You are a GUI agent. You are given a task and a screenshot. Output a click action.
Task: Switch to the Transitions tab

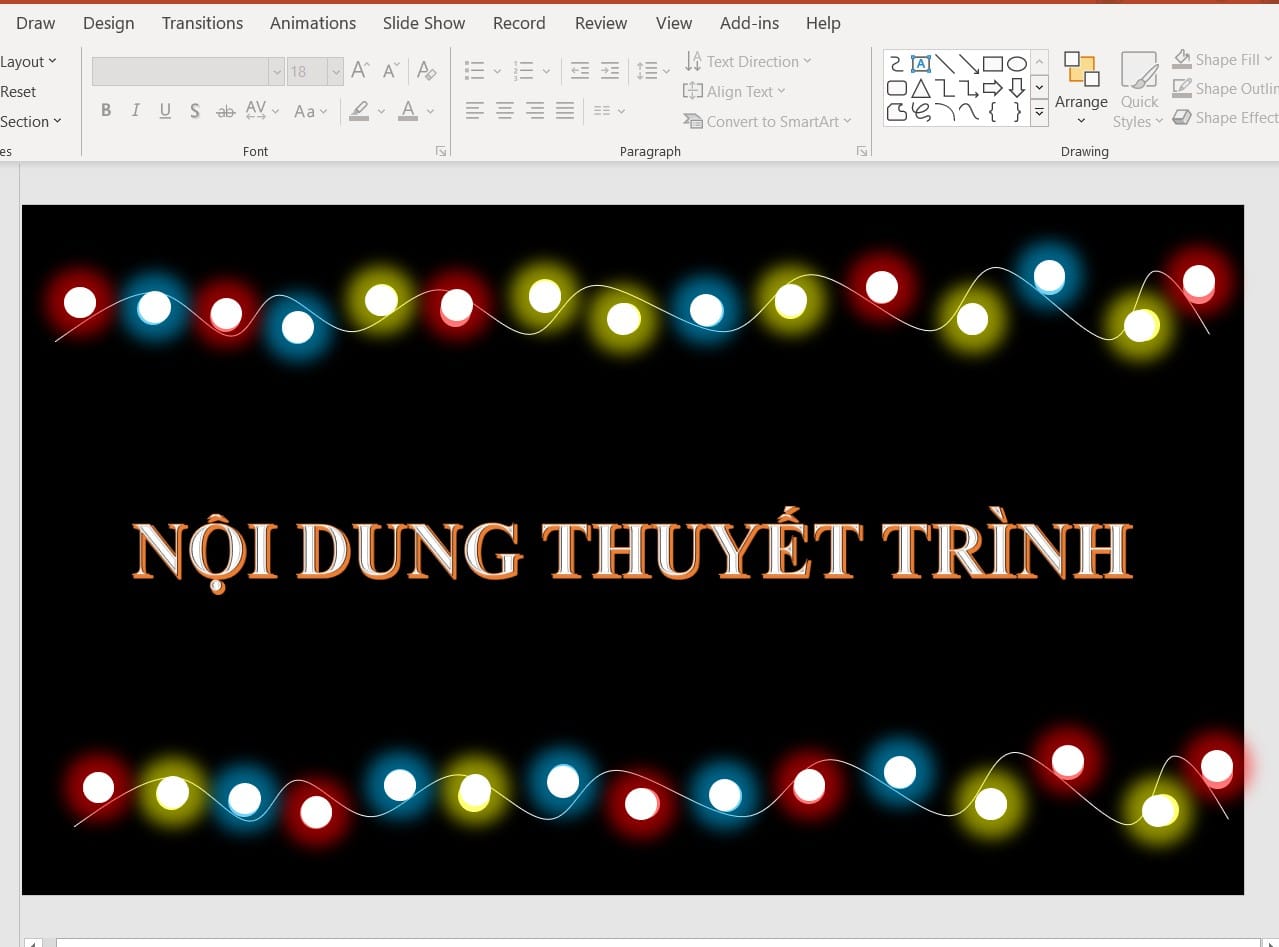(202, 23)
